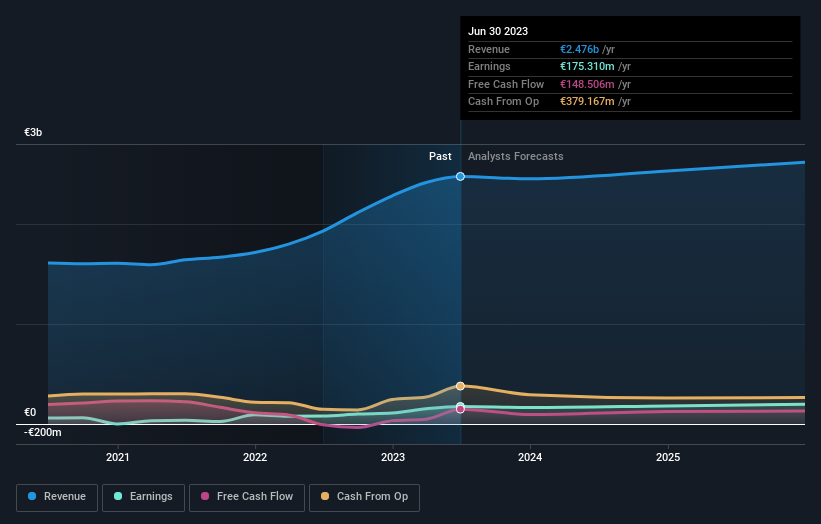Click the Cash From Op orange data point marker
The image size is (821, 524).
coord(460,386)
